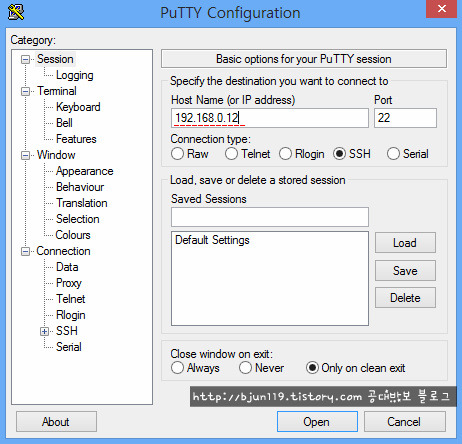
Task: Select the Raw connection type
Action: [177, 154]
